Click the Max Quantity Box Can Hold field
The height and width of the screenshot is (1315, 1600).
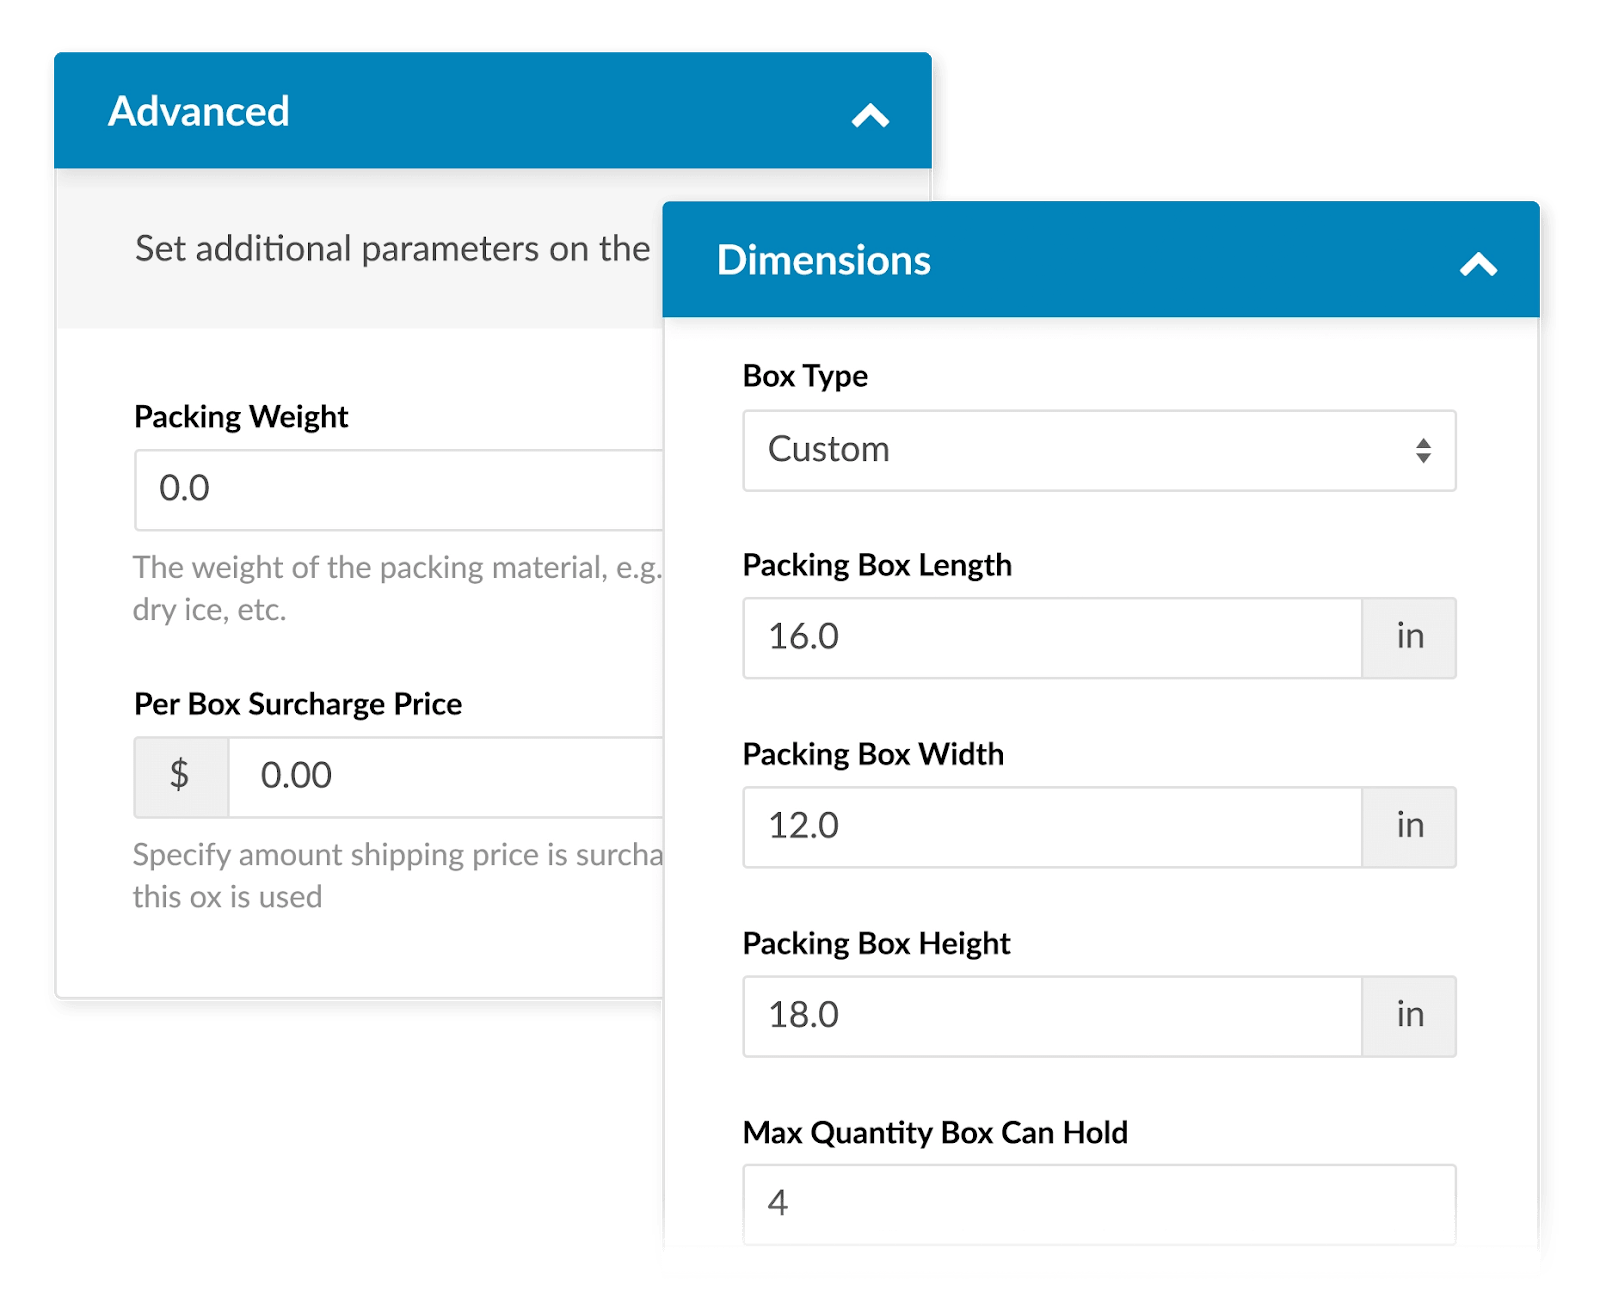coord(1099,1204)
